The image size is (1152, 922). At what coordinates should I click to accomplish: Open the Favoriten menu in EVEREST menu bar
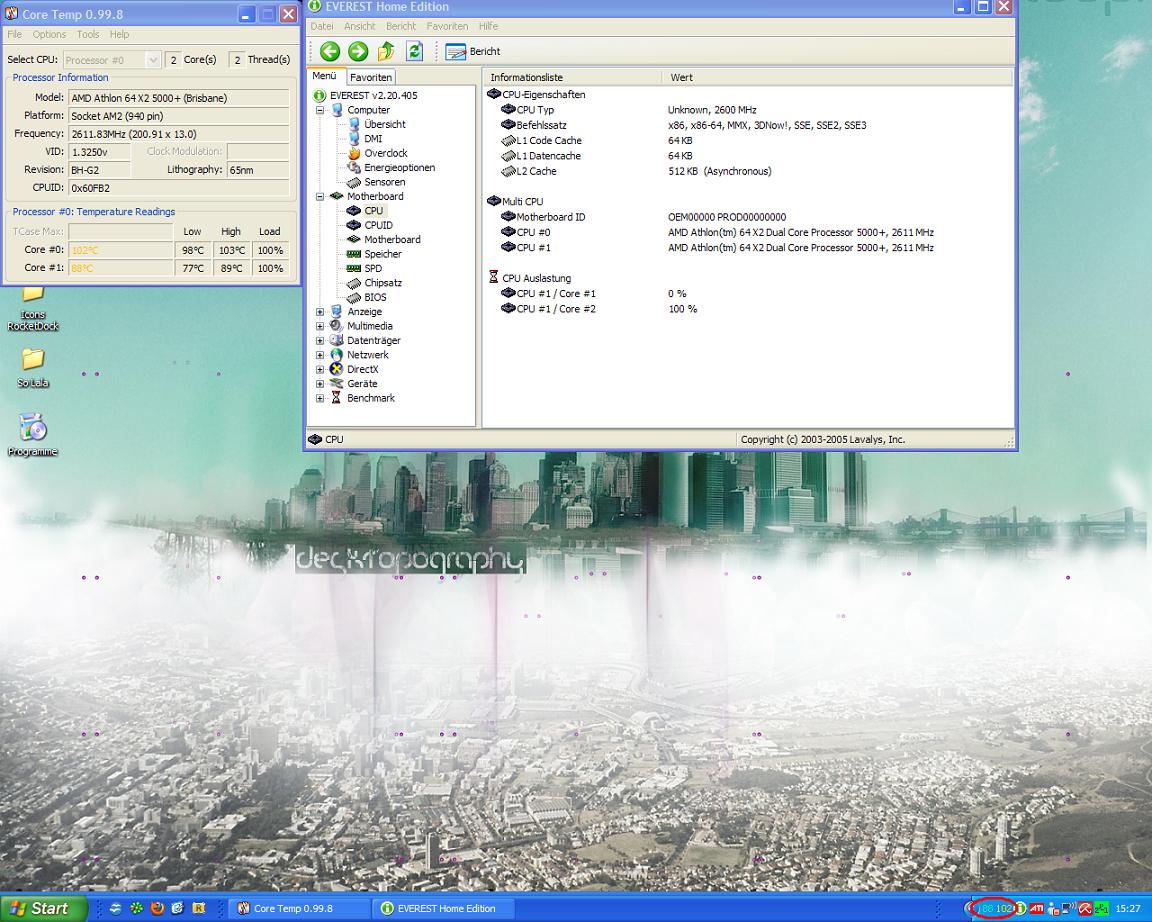[x=447, y=26]
